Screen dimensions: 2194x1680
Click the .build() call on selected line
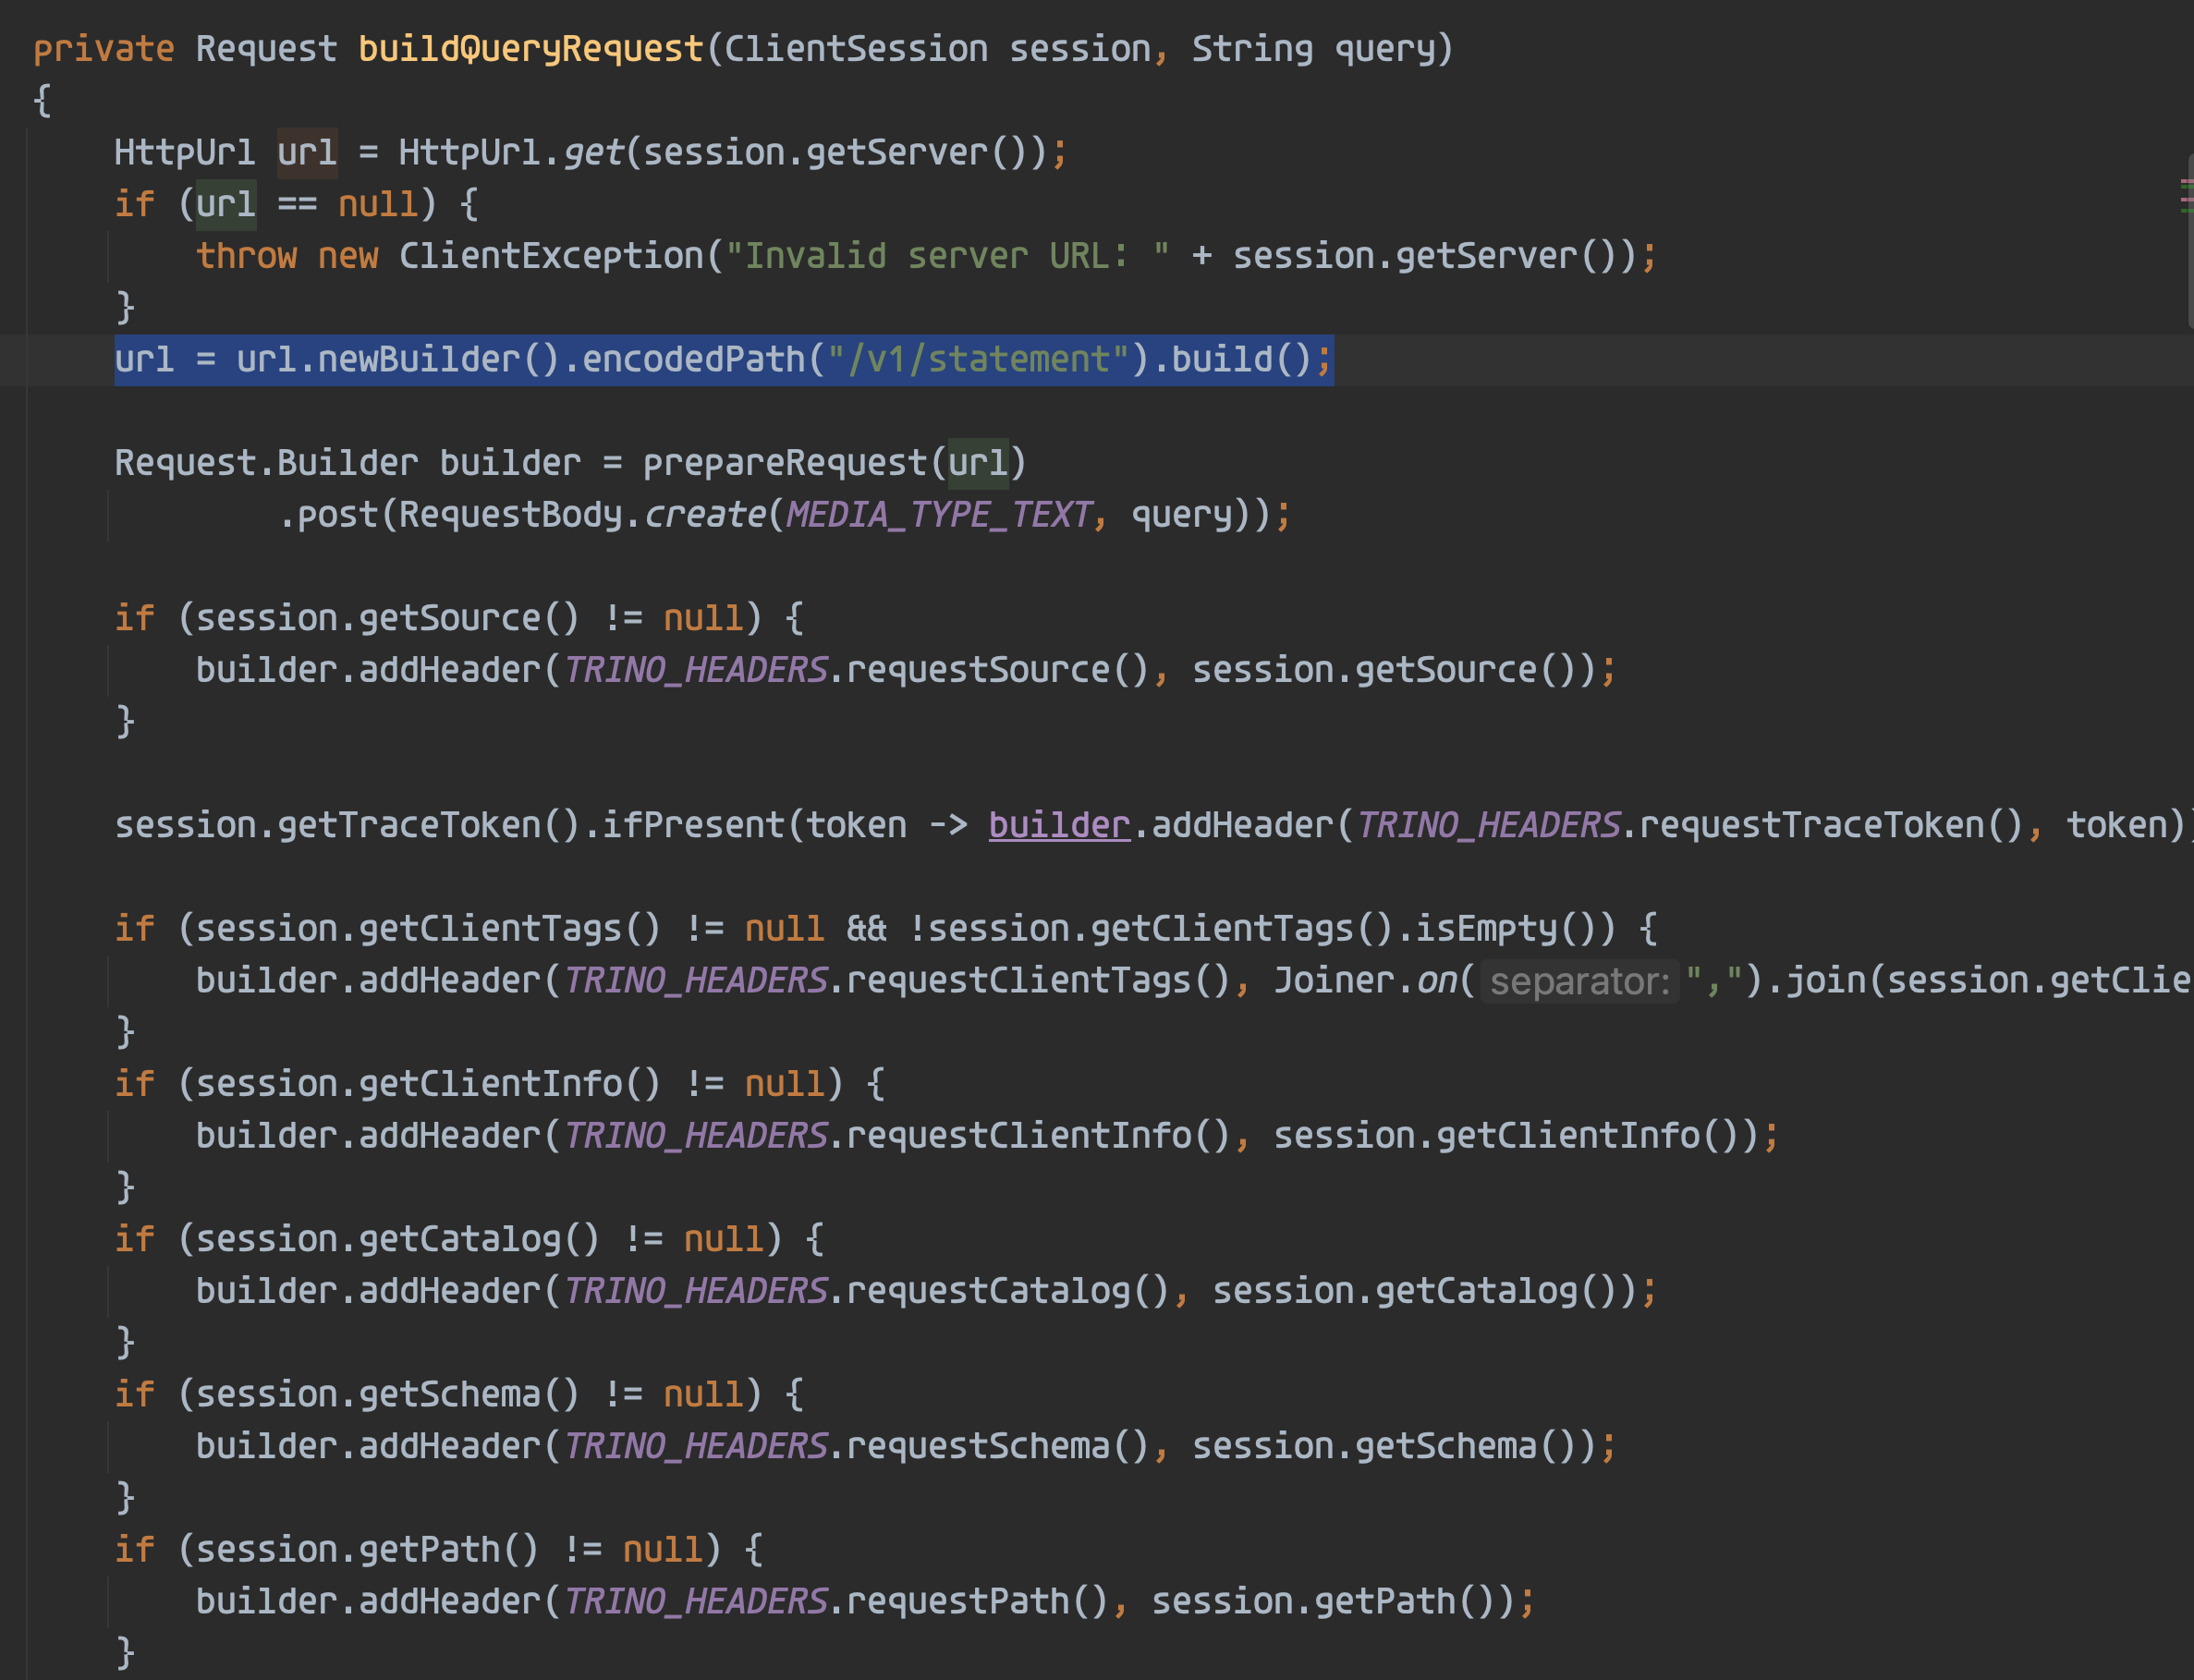[x=1231, y=359]
